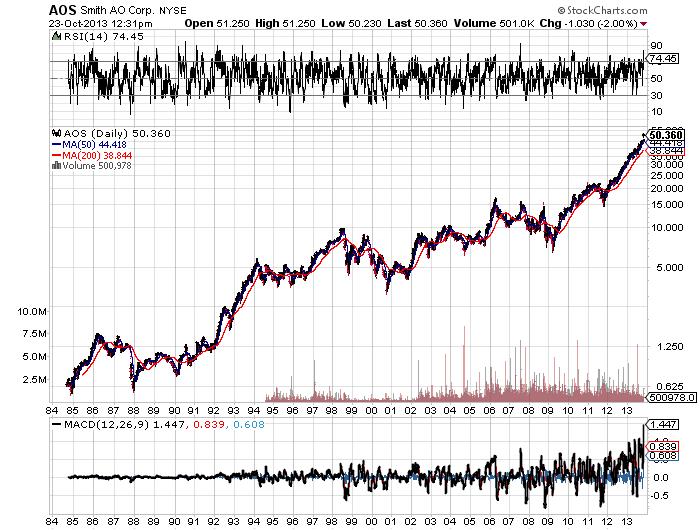Click the price axis label 0.625
Image resolution: width=700 pixels, height=530 pixels.
point(669,386)
